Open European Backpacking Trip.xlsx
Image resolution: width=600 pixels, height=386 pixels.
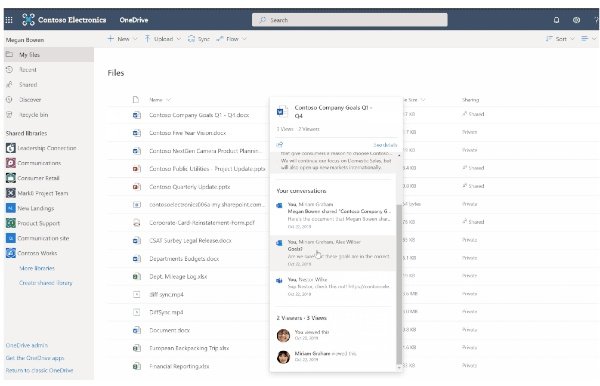tap(189, 348)
